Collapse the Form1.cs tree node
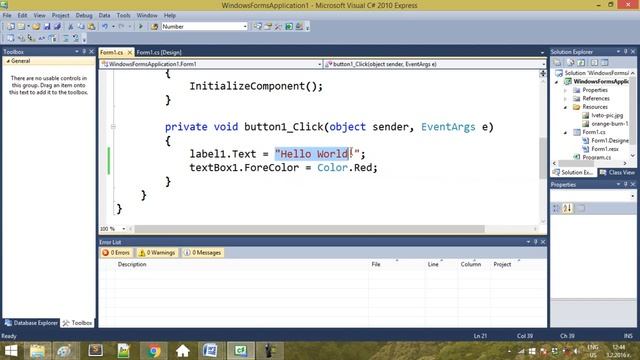Viewport: 640px width, 360px height. pyautogui.click(x=566, y=133)
